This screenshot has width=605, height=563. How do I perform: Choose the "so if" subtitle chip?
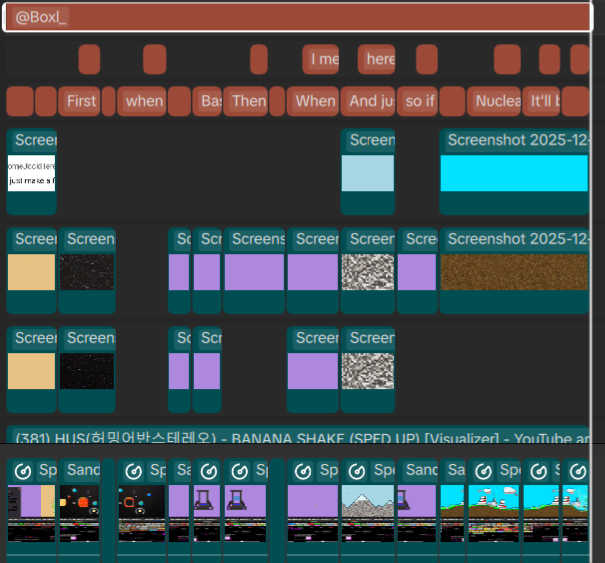coord(417,101)
